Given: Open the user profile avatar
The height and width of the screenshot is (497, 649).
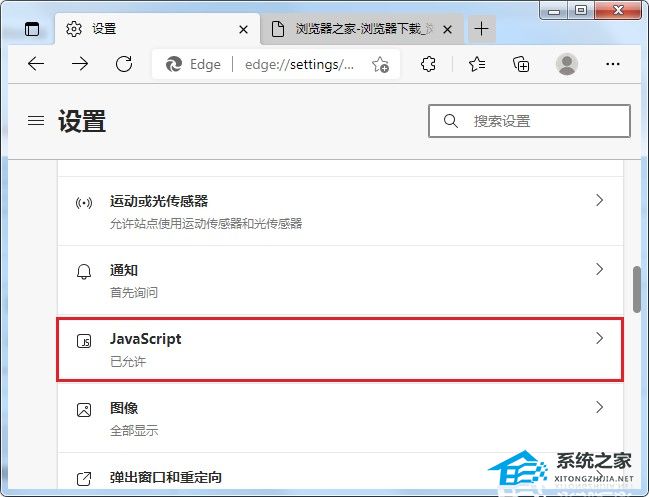Looking at the screenshot, I should 567,64.
